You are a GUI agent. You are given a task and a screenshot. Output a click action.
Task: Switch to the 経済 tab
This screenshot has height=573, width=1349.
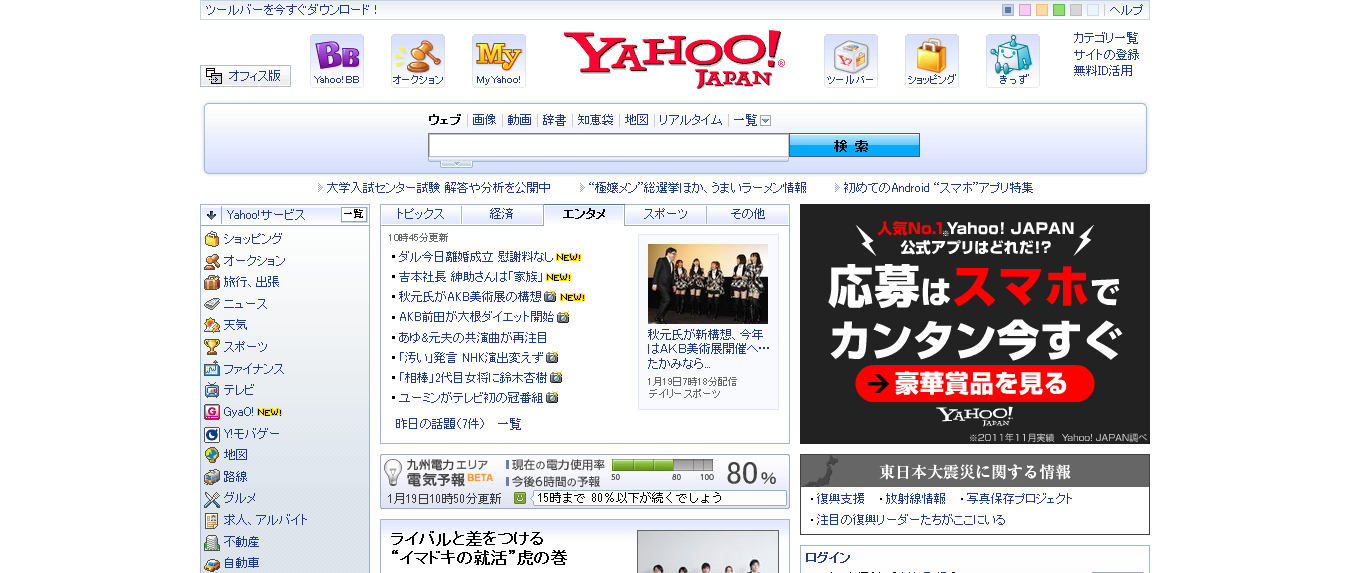tap(502, 214)
